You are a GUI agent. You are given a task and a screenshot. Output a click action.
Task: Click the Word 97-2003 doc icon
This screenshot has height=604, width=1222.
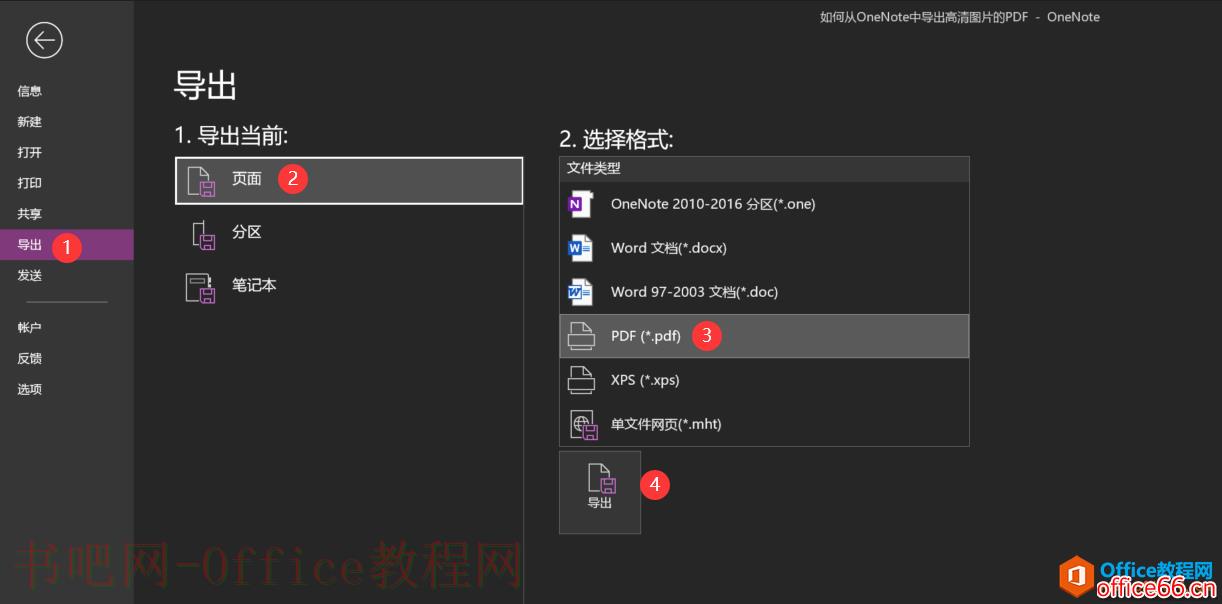point(581,292)
